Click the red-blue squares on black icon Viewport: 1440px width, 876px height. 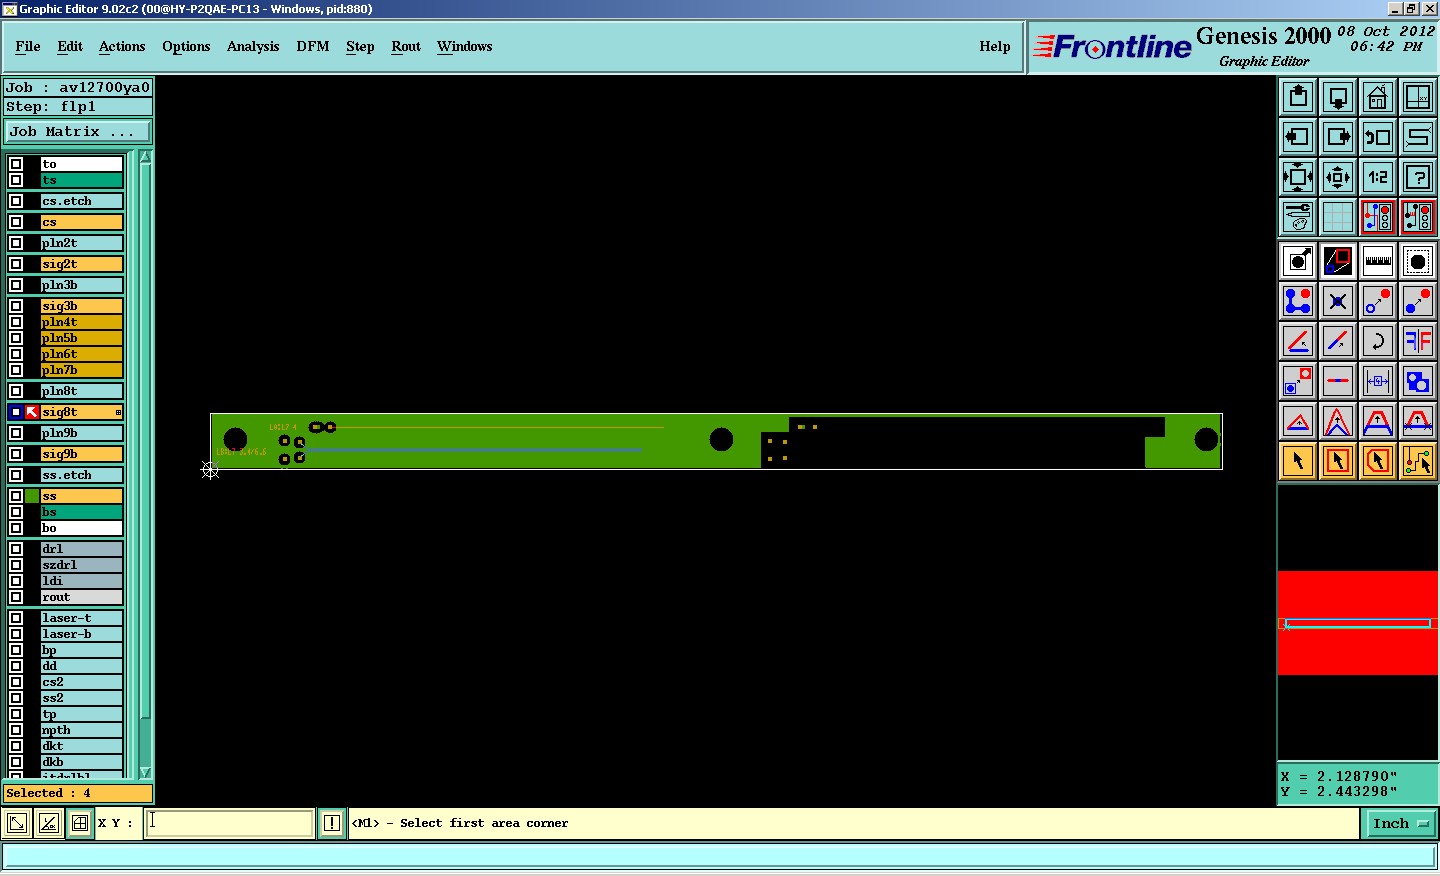point(1338,261)
